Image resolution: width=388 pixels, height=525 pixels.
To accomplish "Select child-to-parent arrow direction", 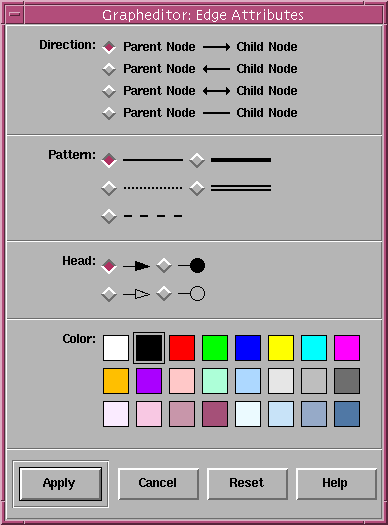I will (x=109, y=69).
